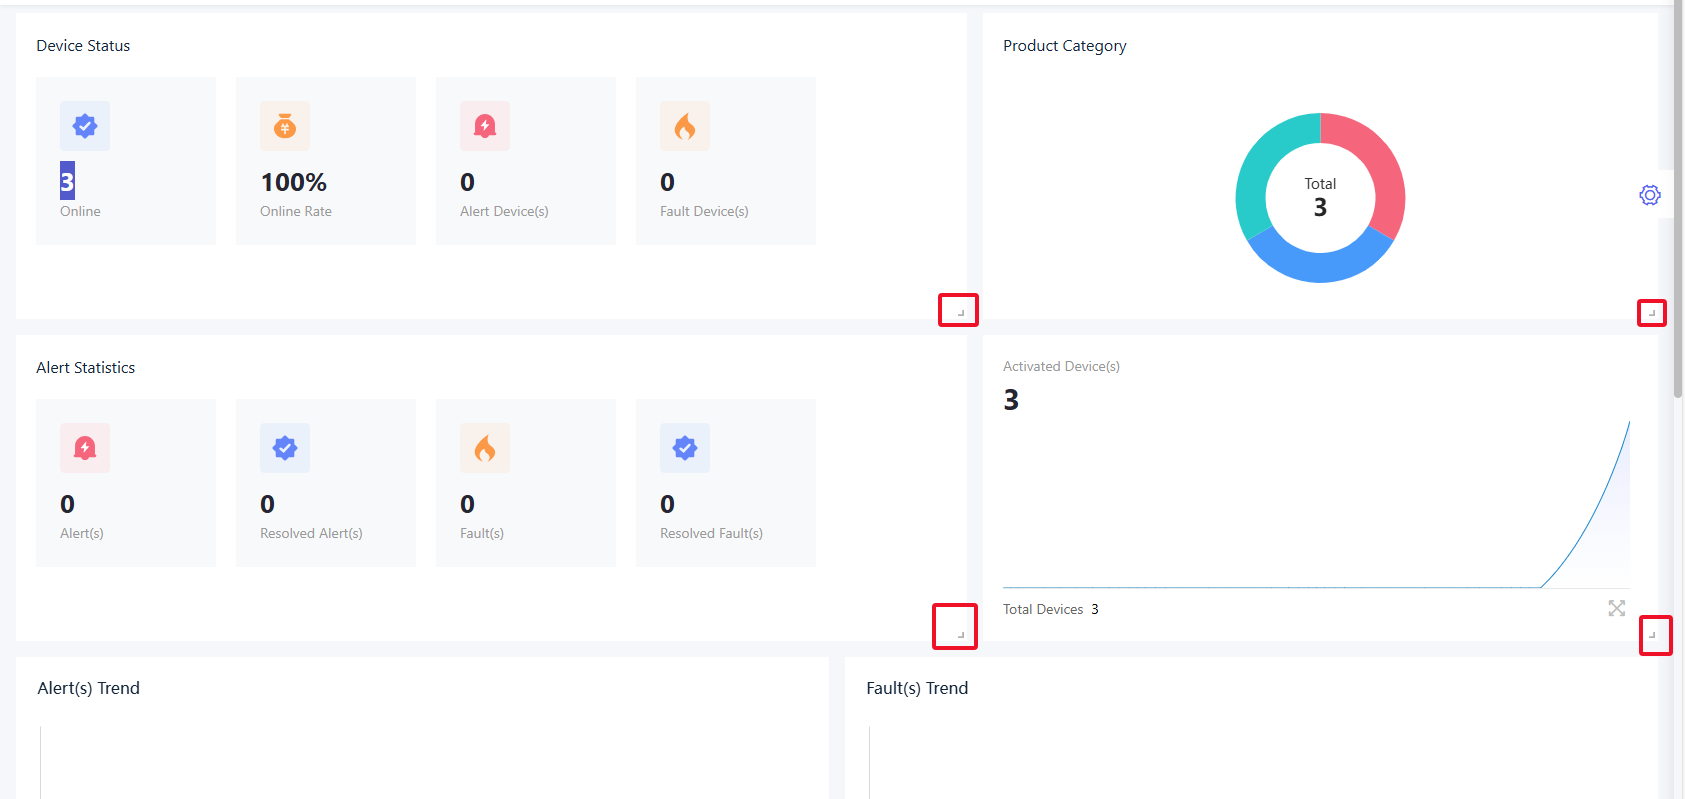This screenshot has height=799, width=1685.
Task: Click the Resolved Alert(s) badge icon
Action: (285, 448)
